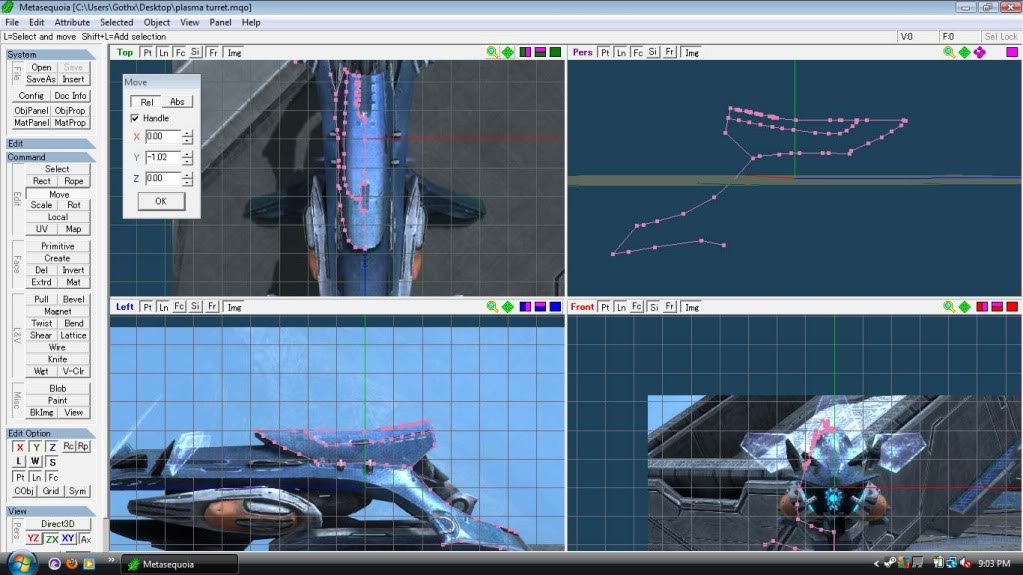Click the Extrd command button

[41, 282]
